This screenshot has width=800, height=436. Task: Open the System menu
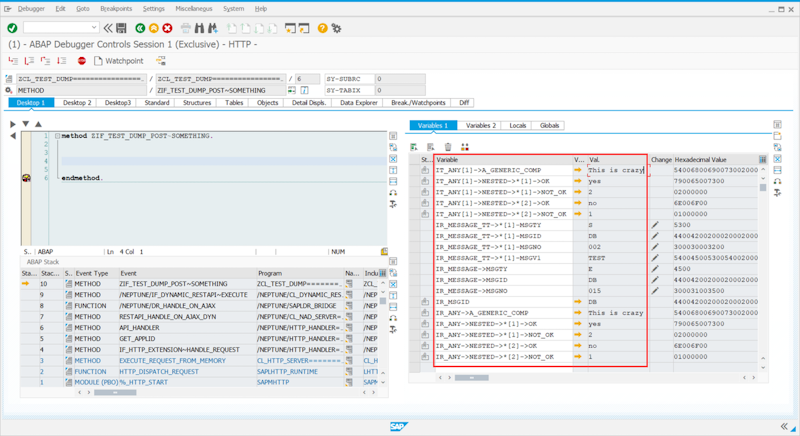[x=233, y=9]
